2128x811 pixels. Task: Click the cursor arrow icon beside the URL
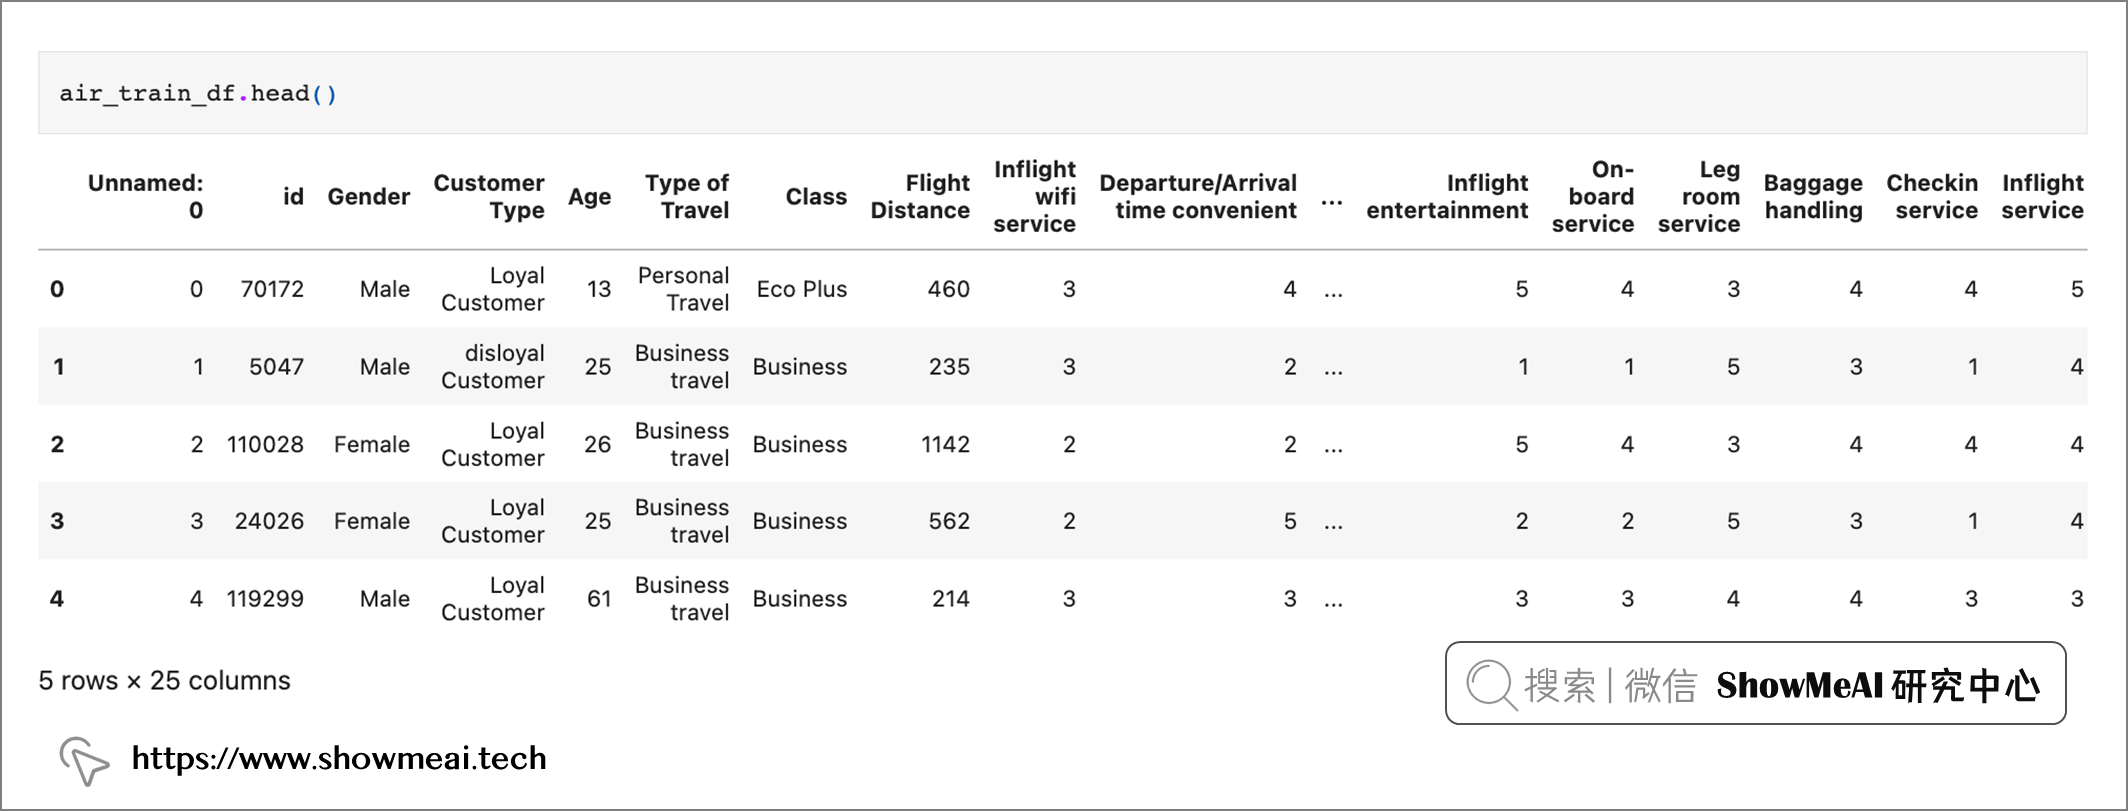(84, 761)
